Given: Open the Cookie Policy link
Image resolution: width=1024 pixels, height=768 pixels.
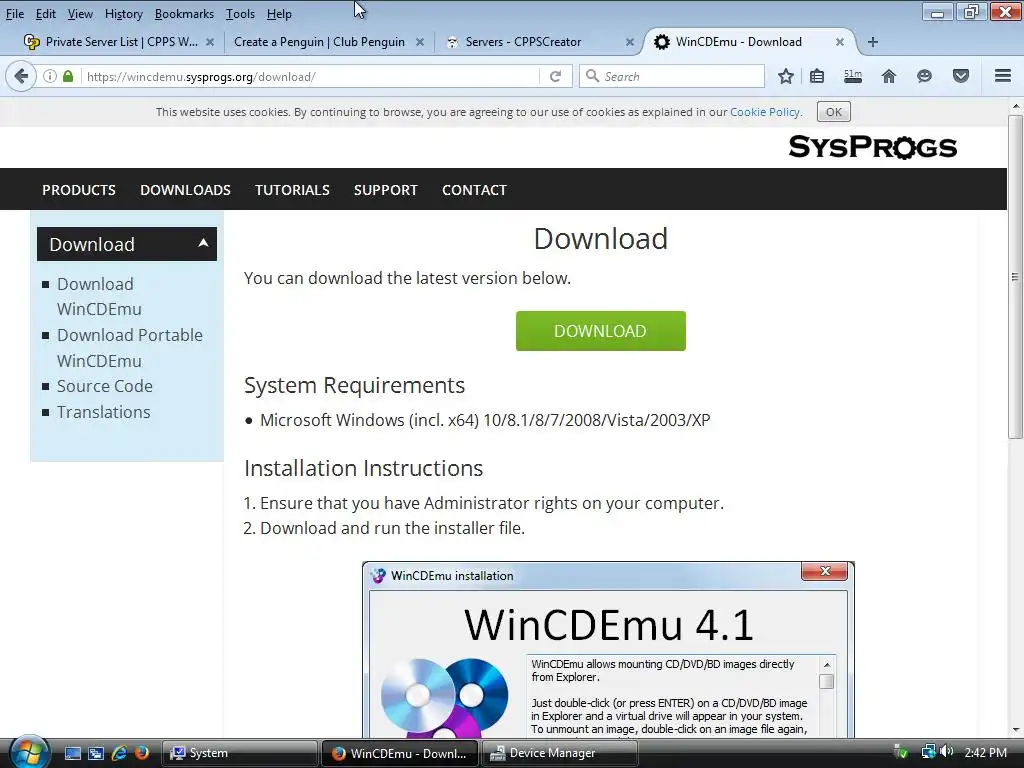Looking at the screenshot, I should pyautogui.click(x=765, y=112).
